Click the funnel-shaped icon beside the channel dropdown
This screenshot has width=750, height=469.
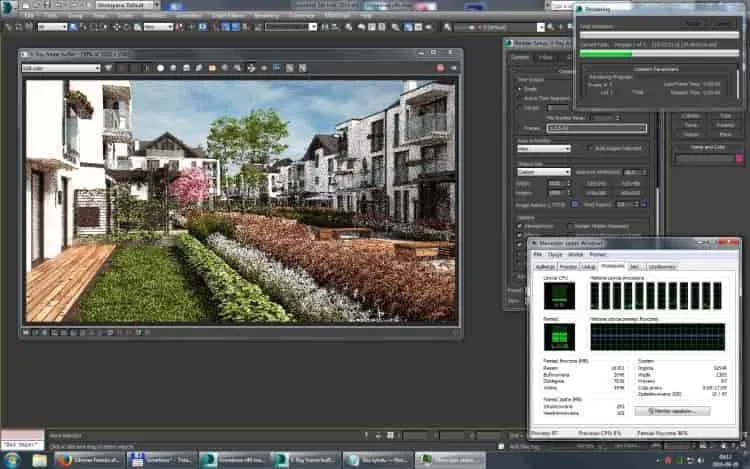tap(109, 68)
